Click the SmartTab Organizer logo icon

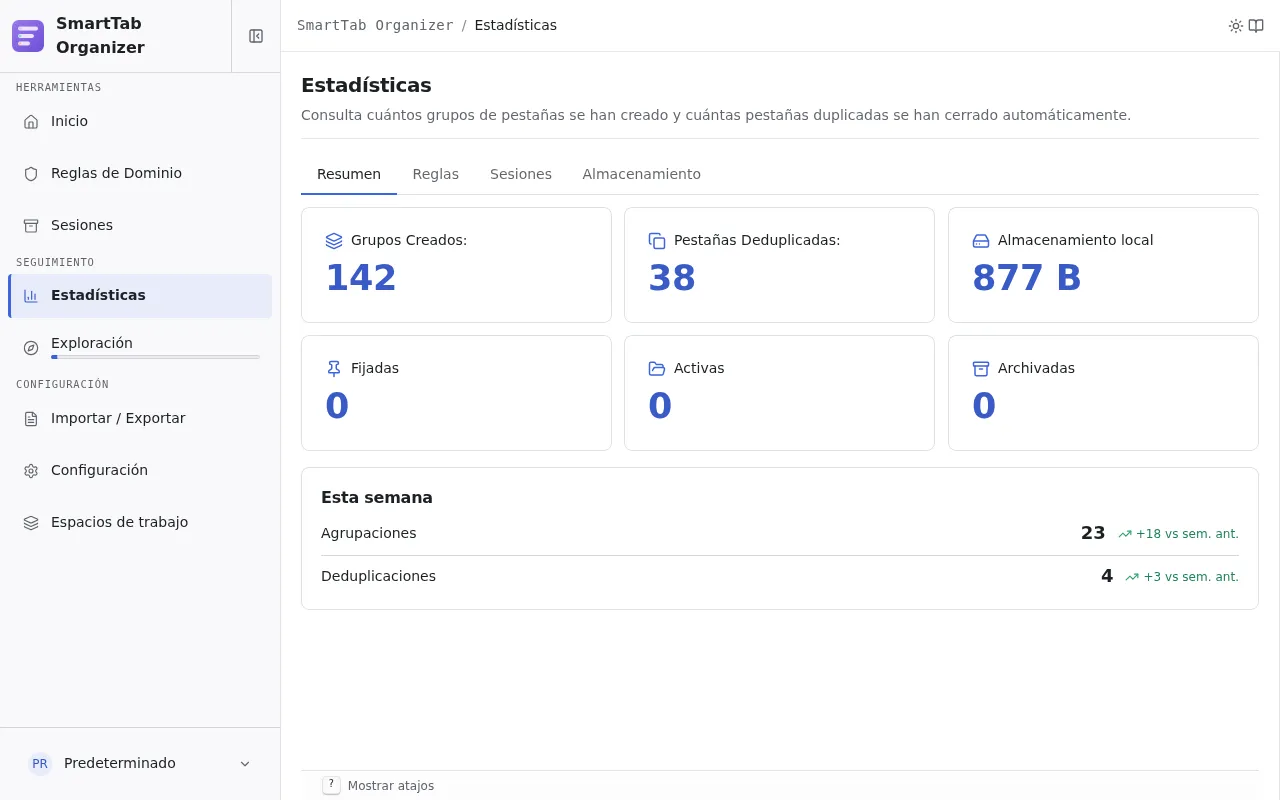point(28,36)
